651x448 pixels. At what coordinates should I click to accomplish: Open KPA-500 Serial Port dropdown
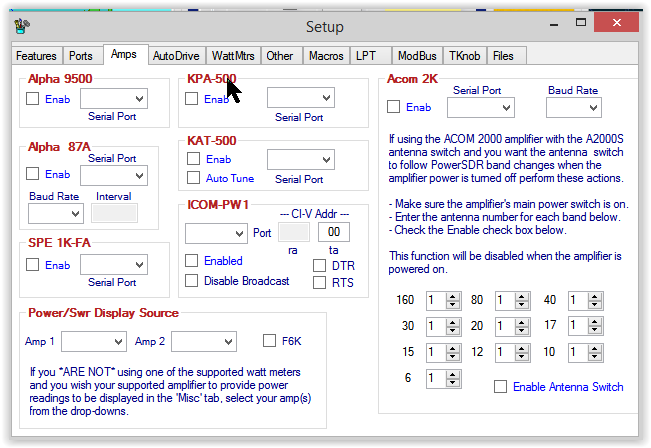pyautogui.click(x=301, y=98)
